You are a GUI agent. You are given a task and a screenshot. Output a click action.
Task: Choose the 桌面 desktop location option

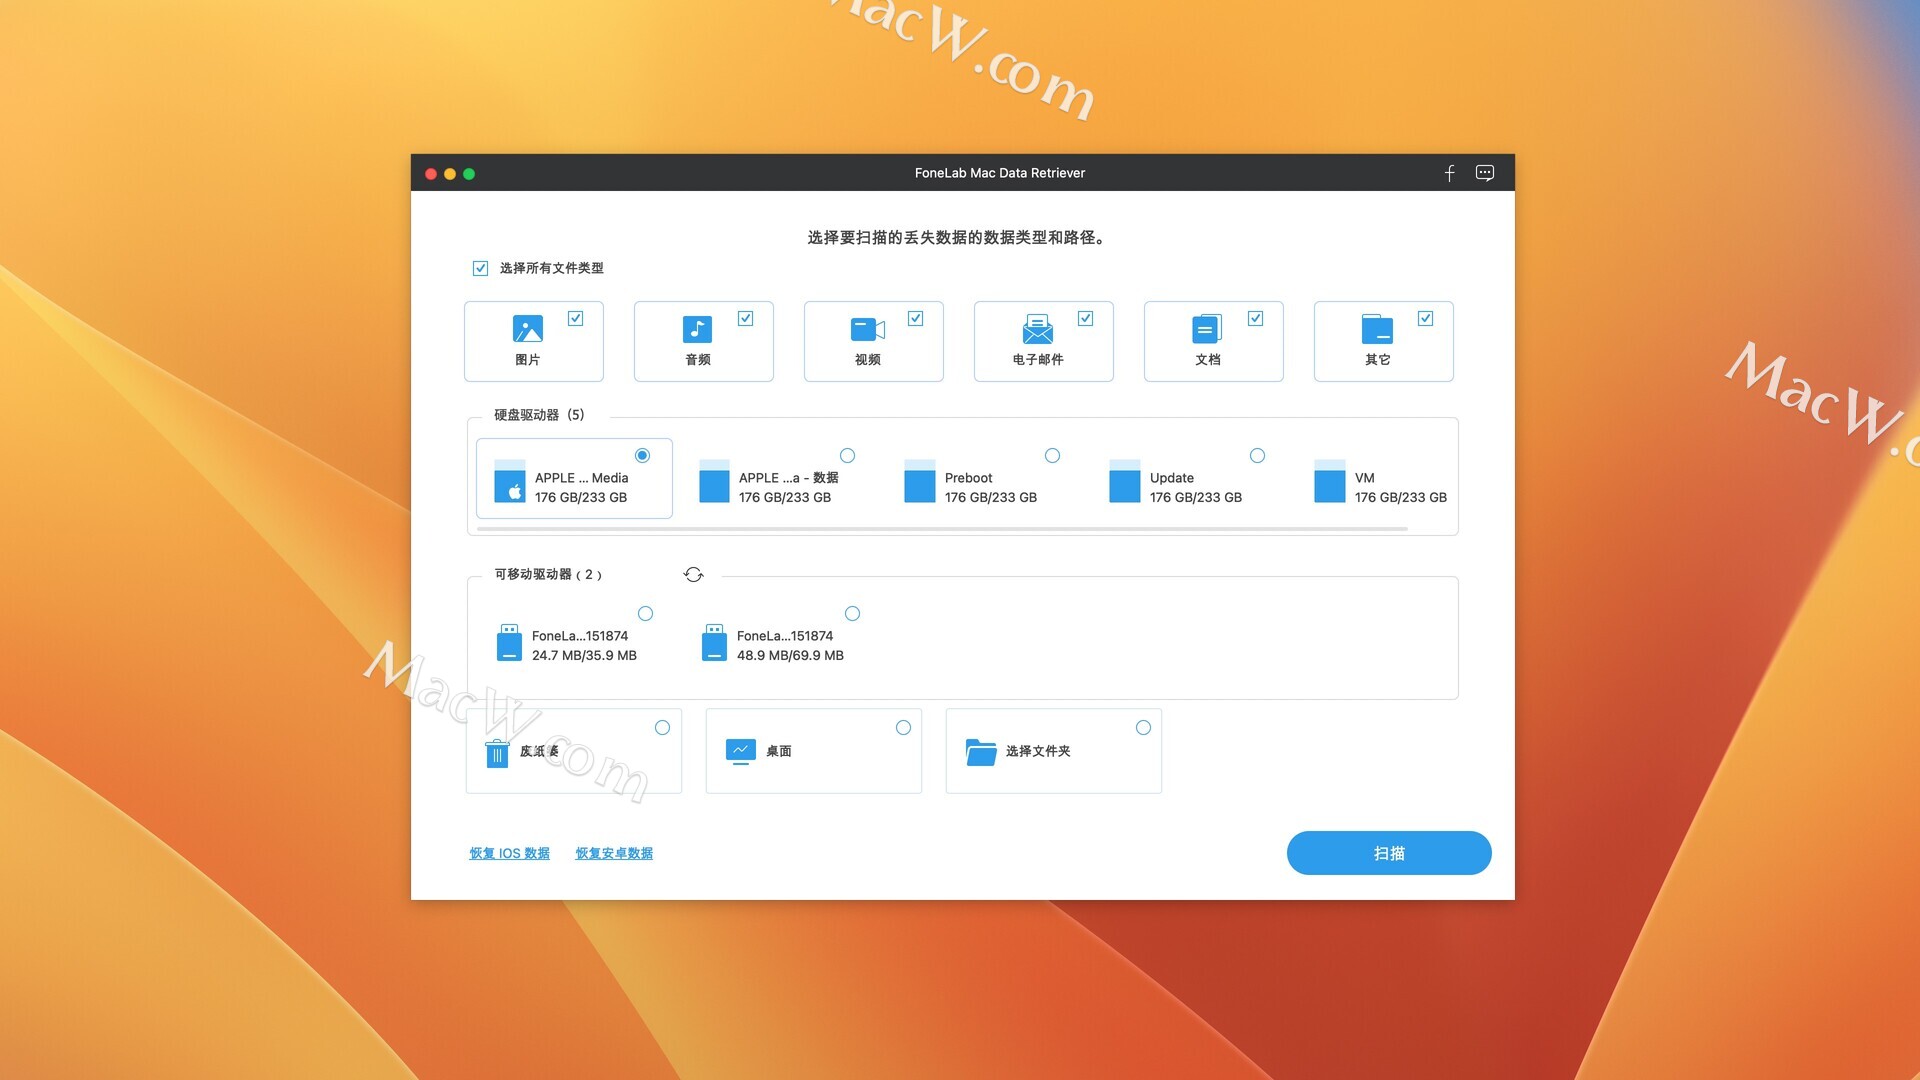tap(903, 728)
